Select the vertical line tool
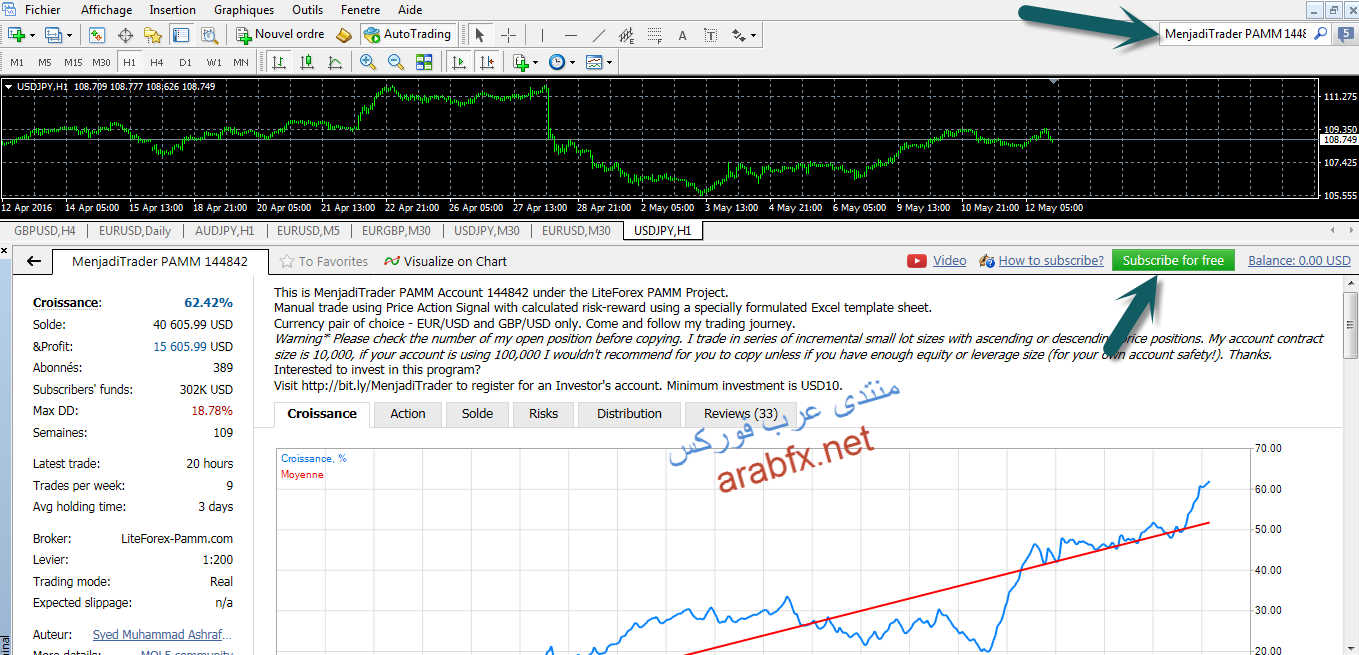Viewport: 1359px width, 655px height. (542, 35)
